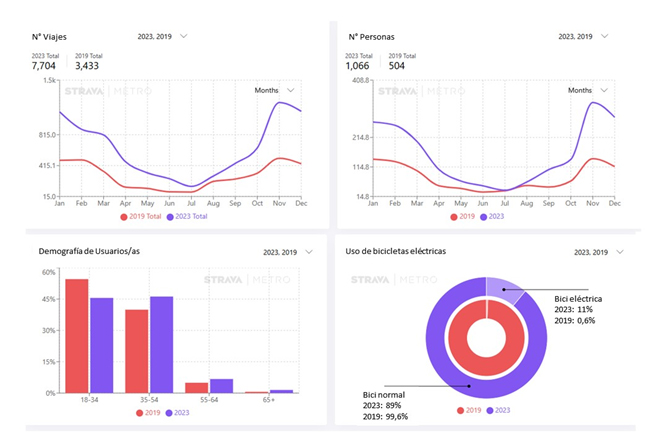Toggle the 2019 Total legend in N° Viajes

[142, 216]
